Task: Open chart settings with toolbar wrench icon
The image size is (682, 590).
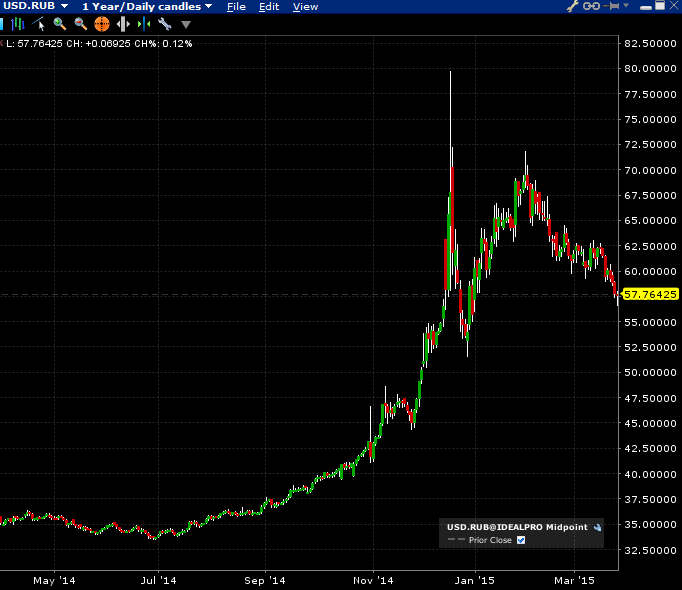Action: point(164,24)
